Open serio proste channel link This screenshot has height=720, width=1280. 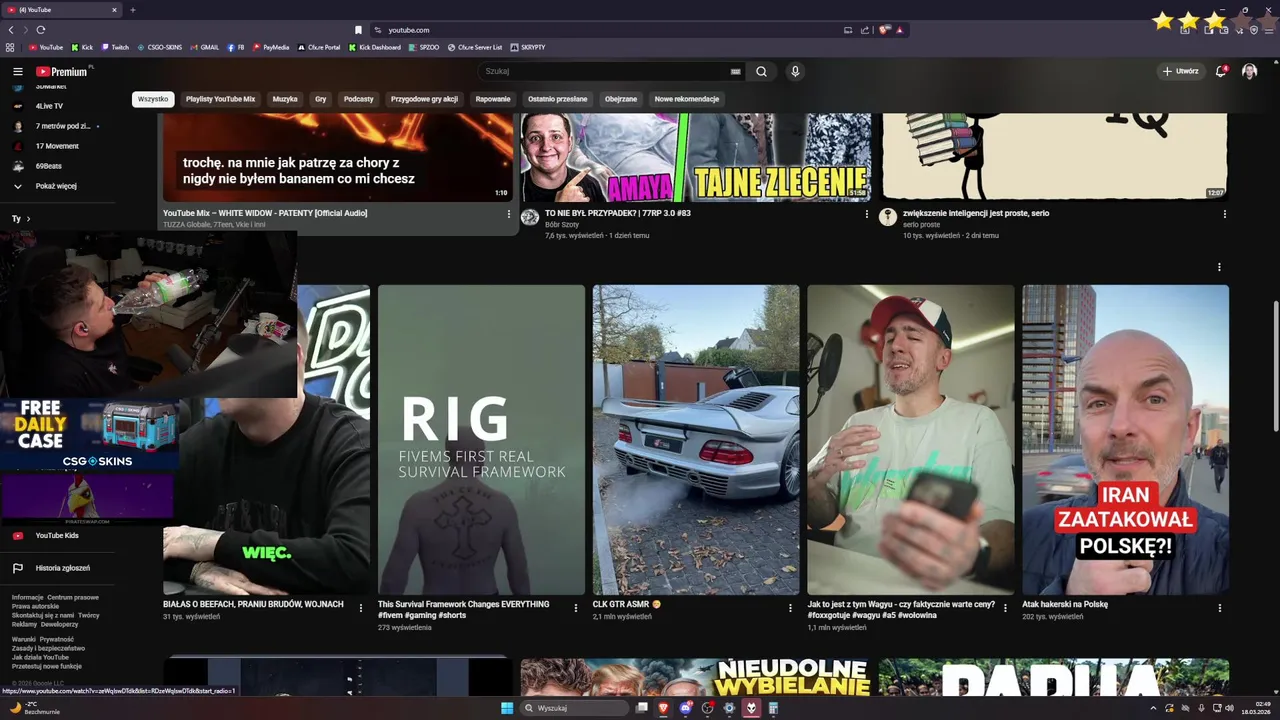pos(921,225)
